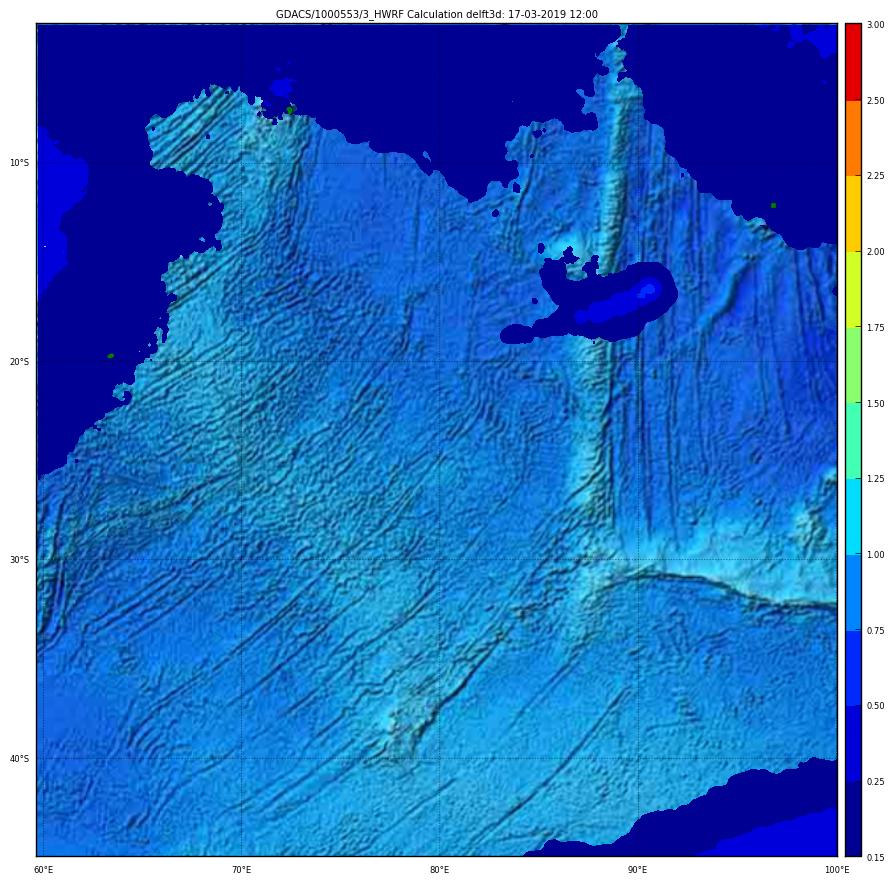895x883 pixels.
Task: Click the red 2.50–3.00 colorbar segment
Action: coord(852,61)
